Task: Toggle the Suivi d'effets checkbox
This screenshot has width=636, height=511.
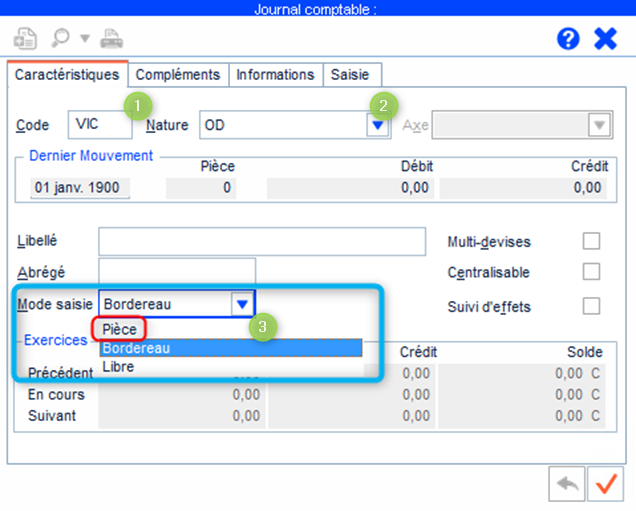Action: [591, 305]
